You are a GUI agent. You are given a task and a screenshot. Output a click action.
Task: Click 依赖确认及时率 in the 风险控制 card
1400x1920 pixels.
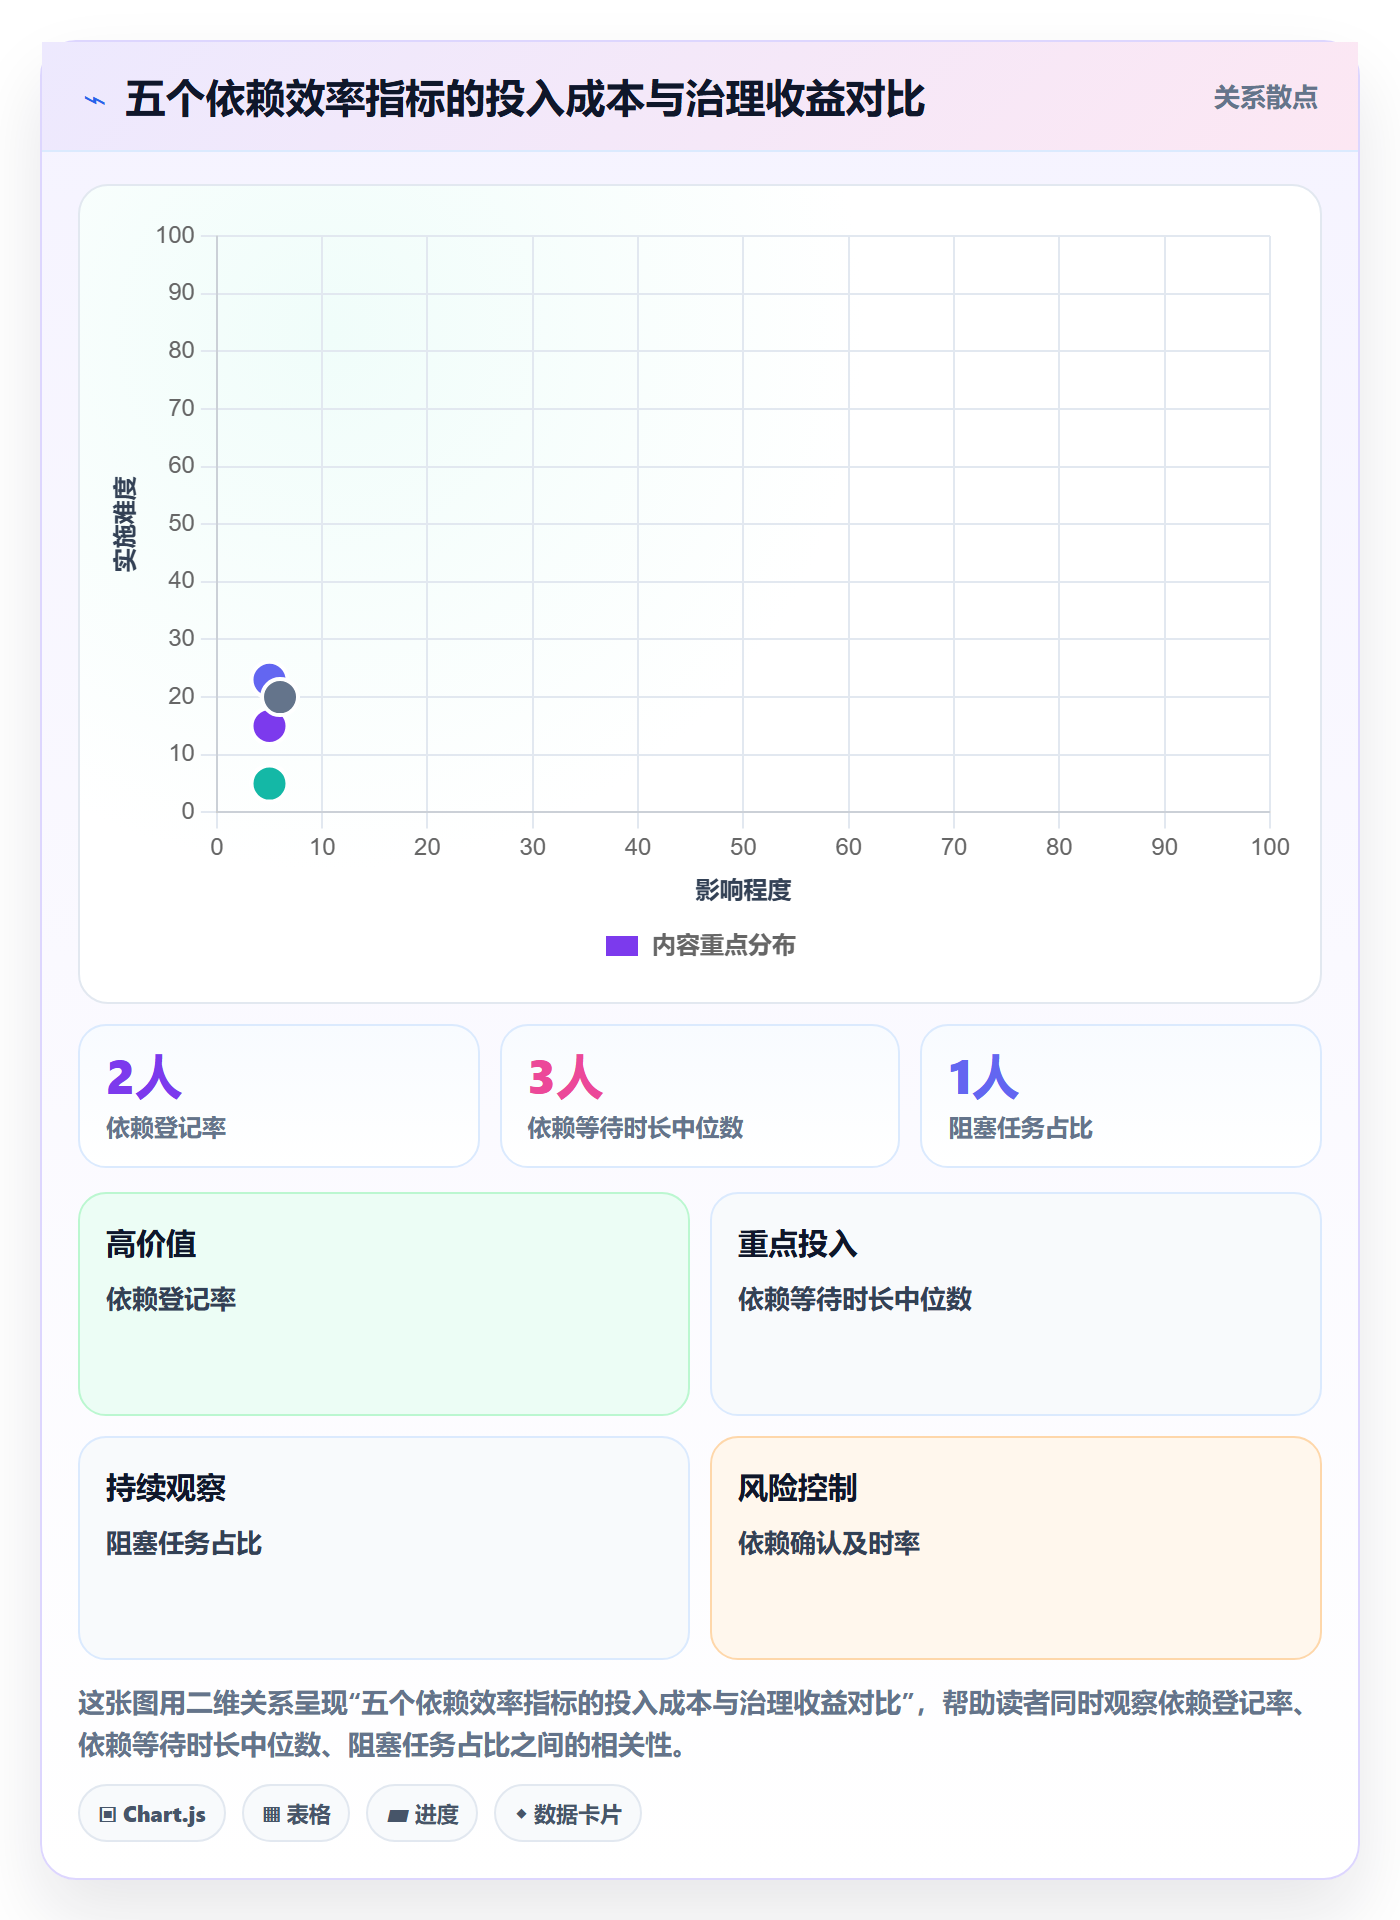[x=829, y=1544]
